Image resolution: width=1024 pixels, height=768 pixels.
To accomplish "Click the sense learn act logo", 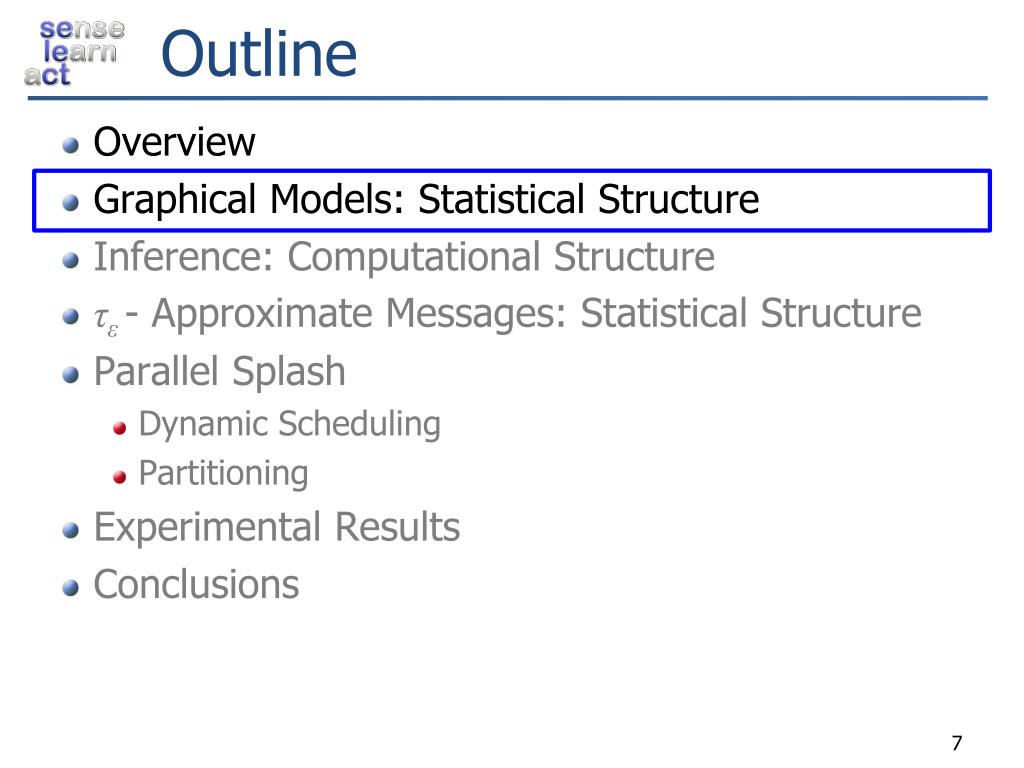I will 74,52.
